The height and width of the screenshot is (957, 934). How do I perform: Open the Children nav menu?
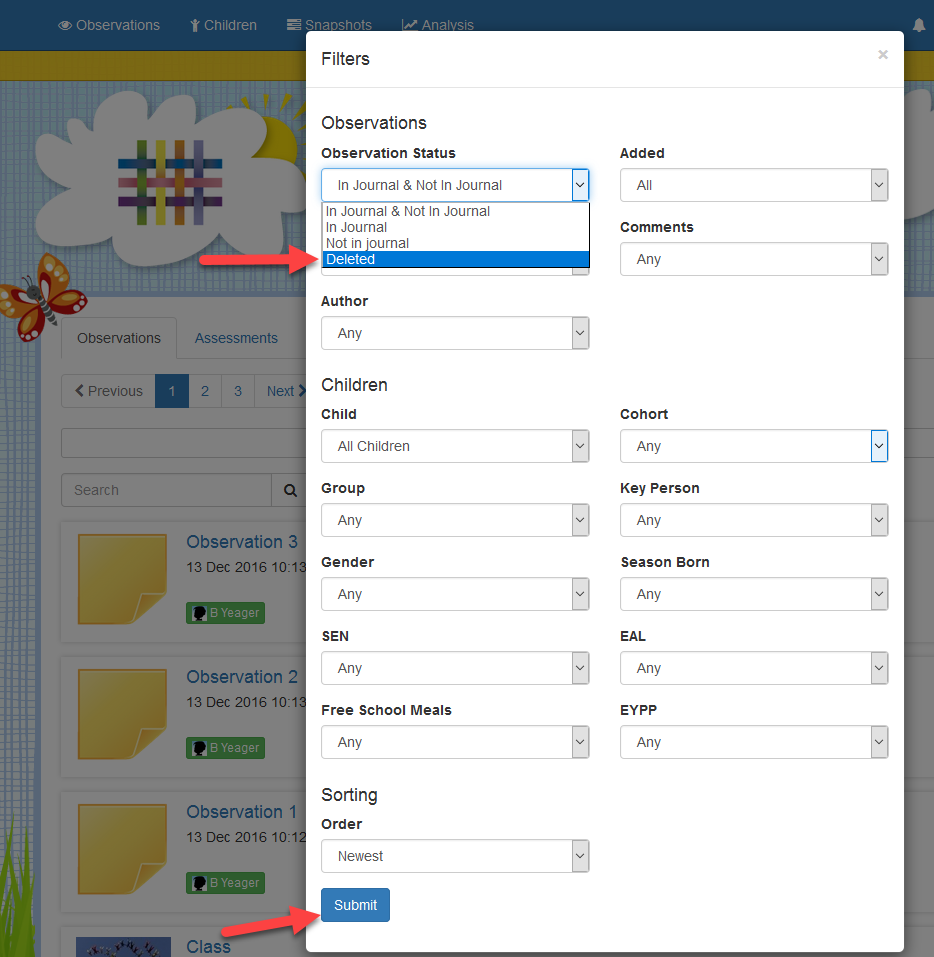223,25
